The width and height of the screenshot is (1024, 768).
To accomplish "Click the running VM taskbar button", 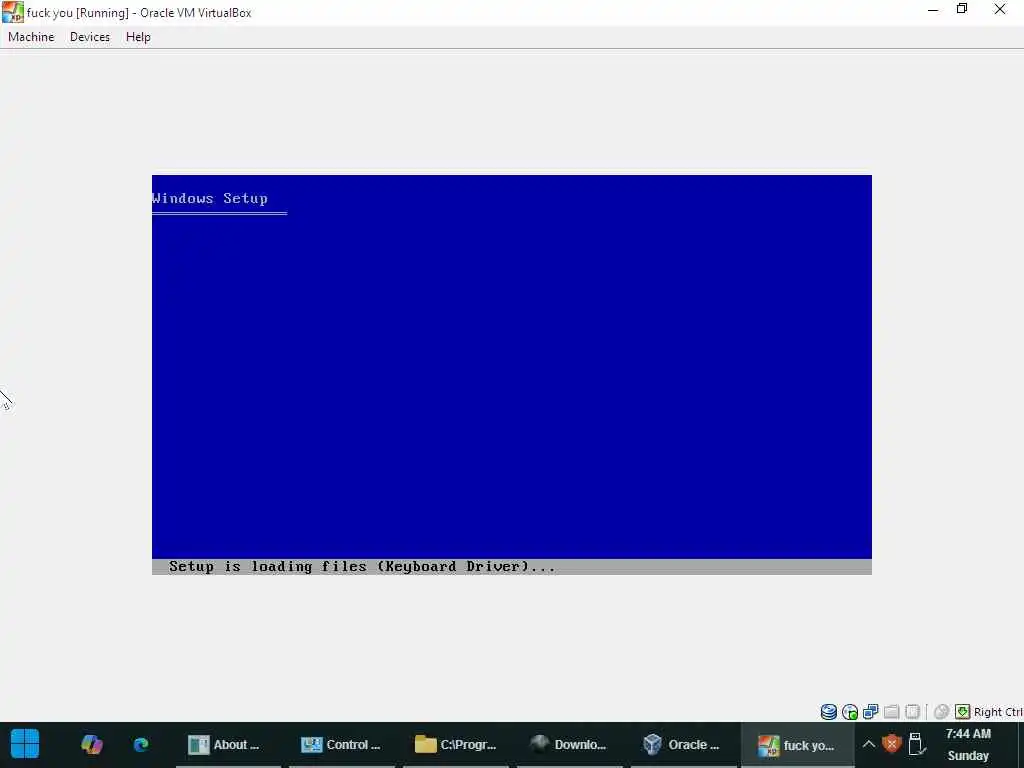I will (797, 744).
